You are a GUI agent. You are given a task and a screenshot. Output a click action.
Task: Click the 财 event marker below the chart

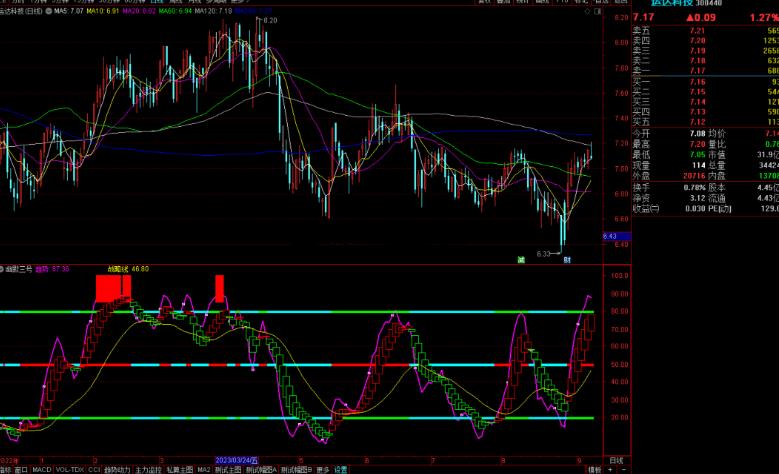(x=567, y=259)
